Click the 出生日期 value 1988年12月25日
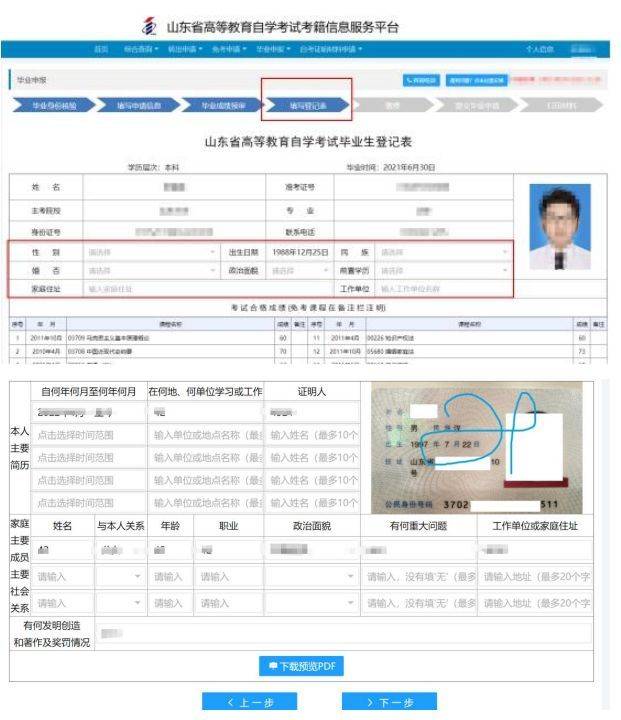 tap(300, 252)
